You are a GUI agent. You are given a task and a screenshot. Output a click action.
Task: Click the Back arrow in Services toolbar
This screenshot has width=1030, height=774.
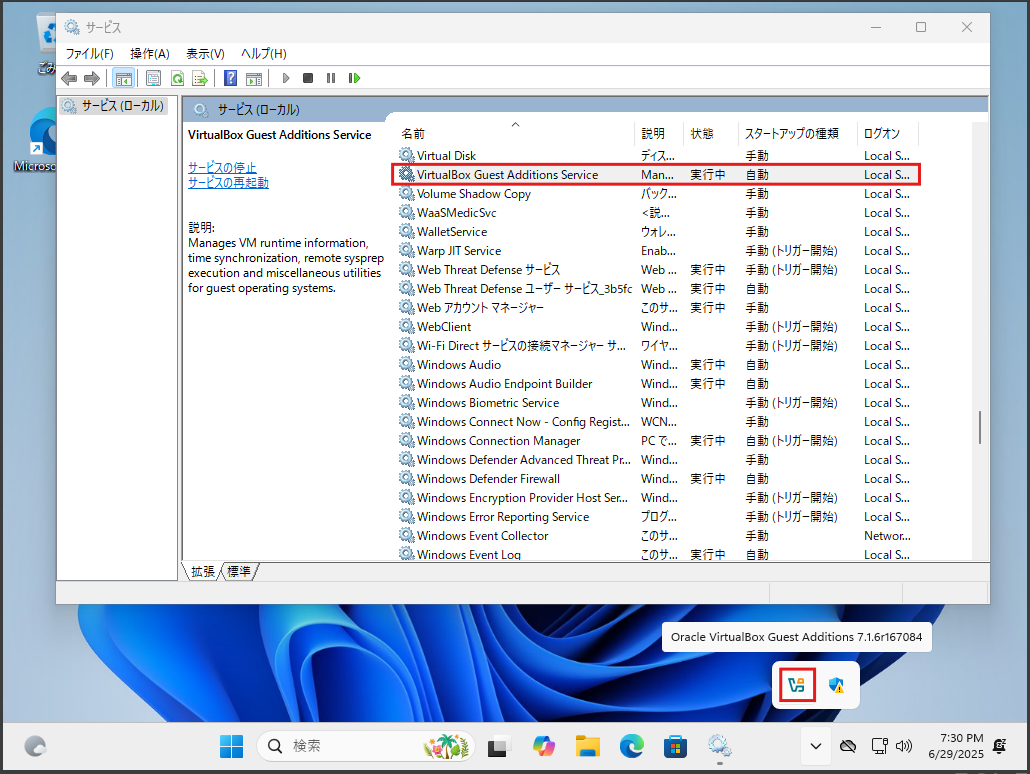tap(69, 79)
